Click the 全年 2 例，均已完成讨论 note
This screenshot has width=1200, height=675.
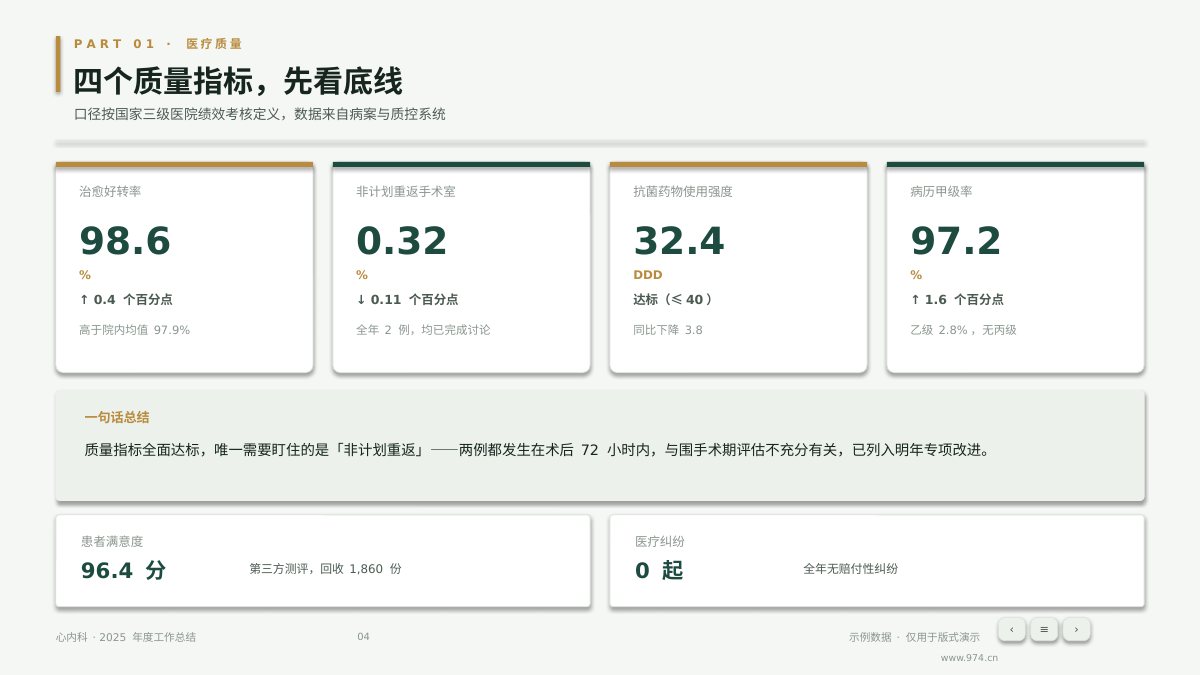(423, 330)
